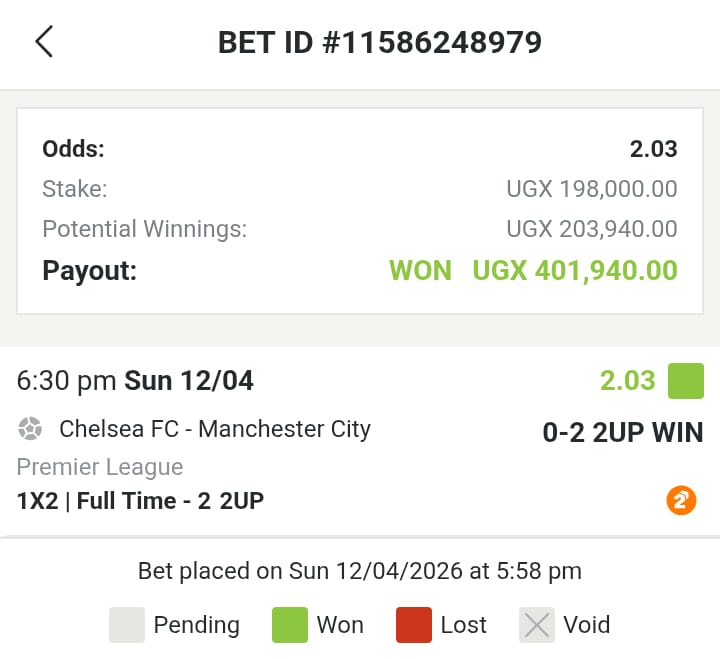Open the Chelsea FC - Manchester City match
The height and width of the screenshot is (659, 720).
[215, 430]
